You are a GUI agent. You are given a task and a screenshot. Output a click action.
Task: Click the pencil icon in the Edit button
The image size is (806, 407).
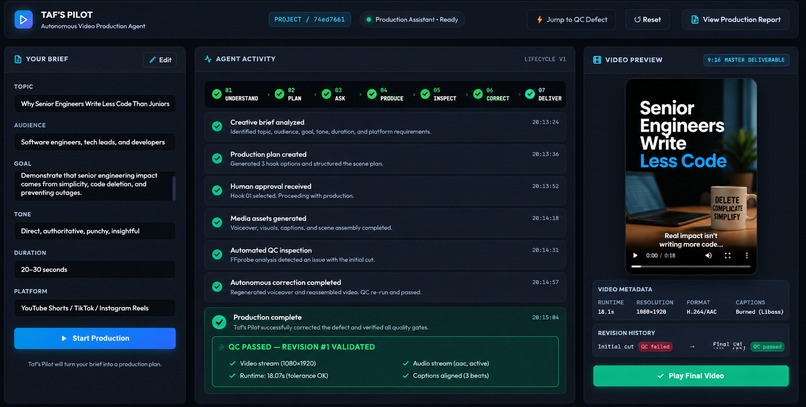(153, 60)
